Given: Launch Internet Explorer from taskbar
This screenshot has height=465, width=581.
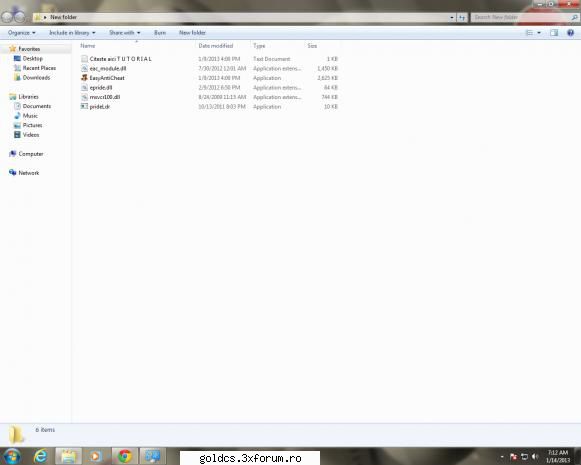Looking at the screenshot, I should [x=40, y=456].
